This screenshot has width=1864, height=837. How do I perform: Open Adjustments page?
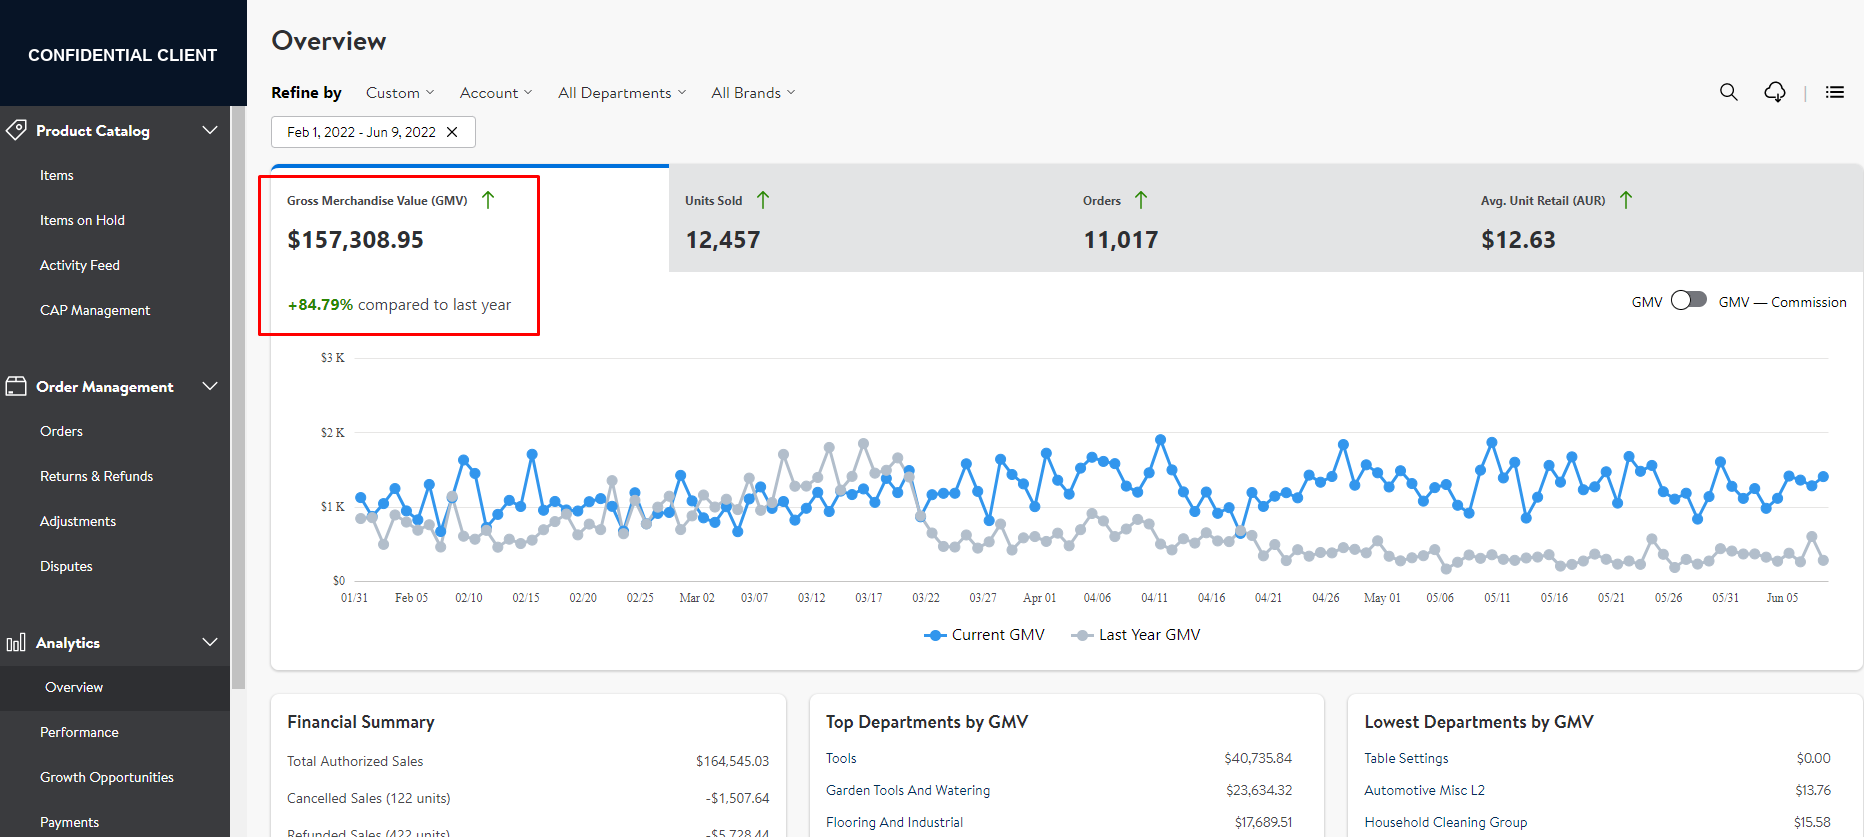coord(78,521)
